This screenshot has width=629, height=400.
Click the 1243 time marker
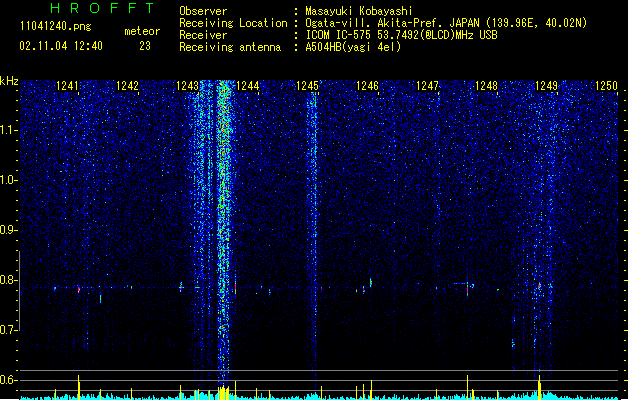tap(187, 85)
